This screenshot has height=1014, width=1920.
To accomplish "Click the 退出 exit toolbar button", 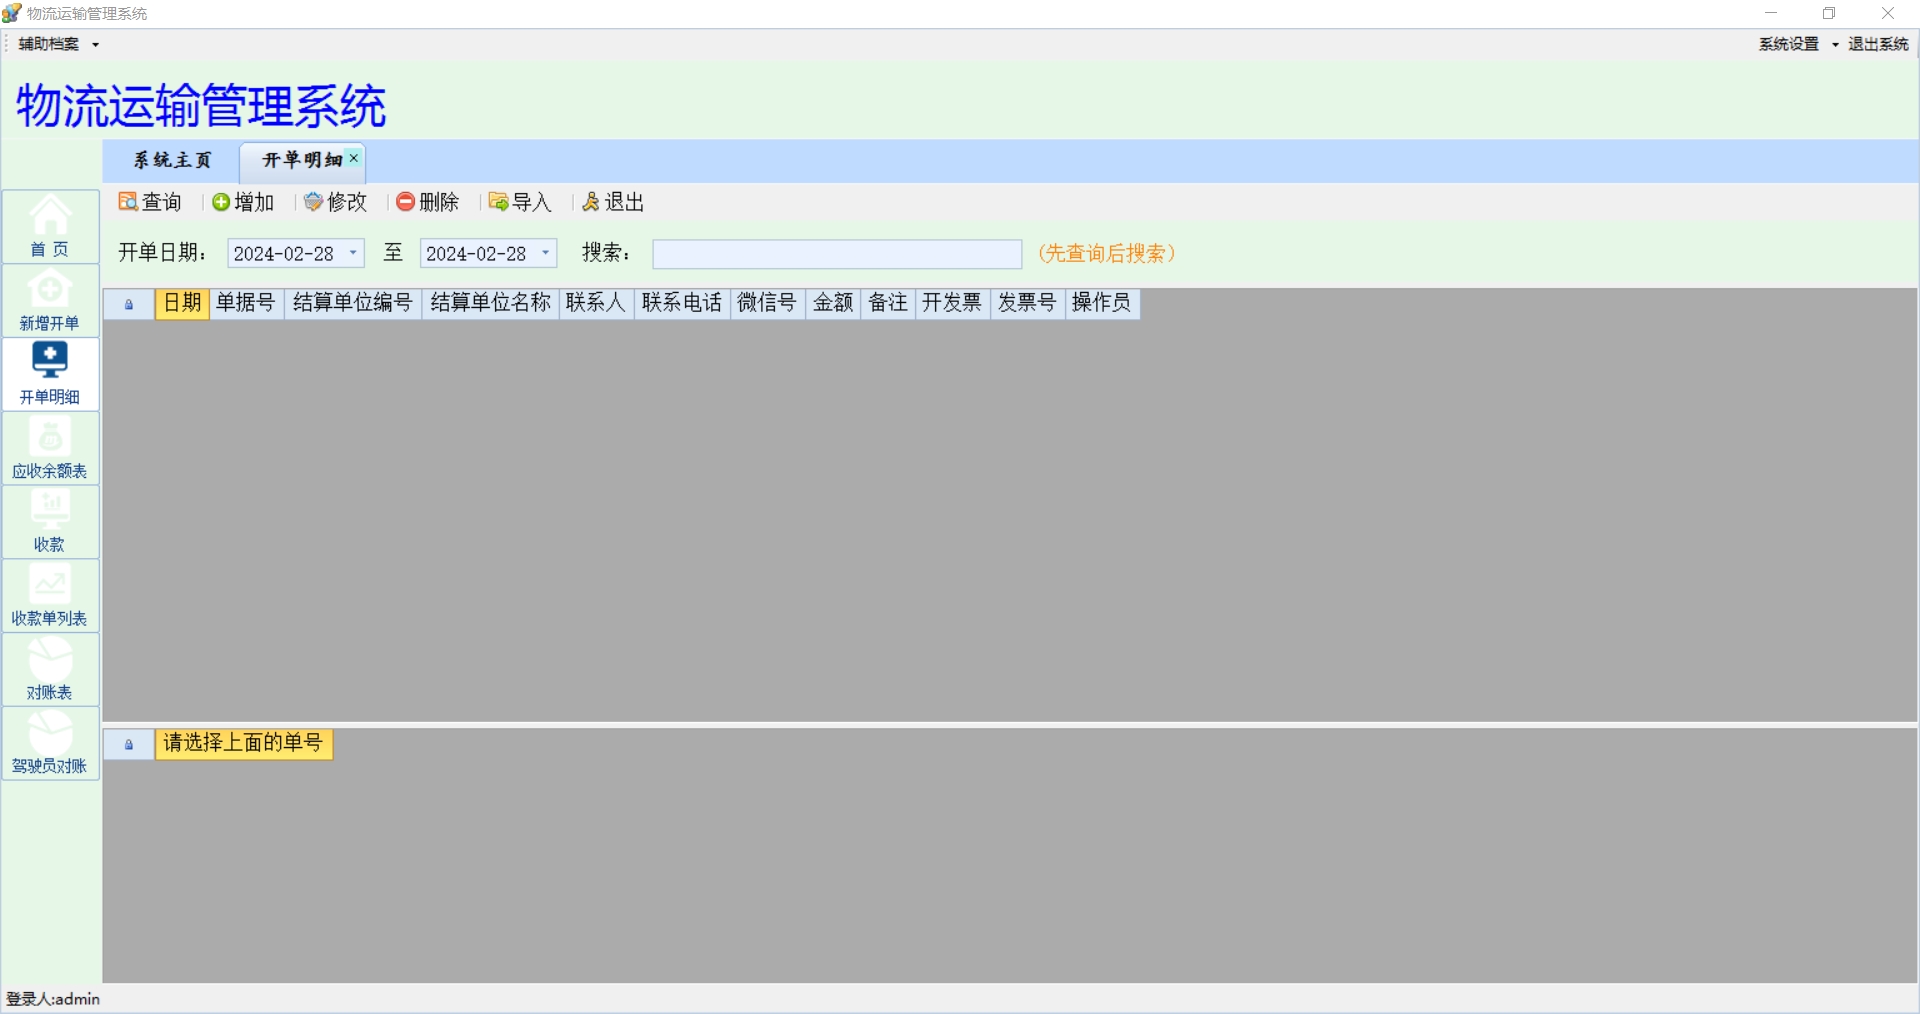I will [x=613, y=202].
